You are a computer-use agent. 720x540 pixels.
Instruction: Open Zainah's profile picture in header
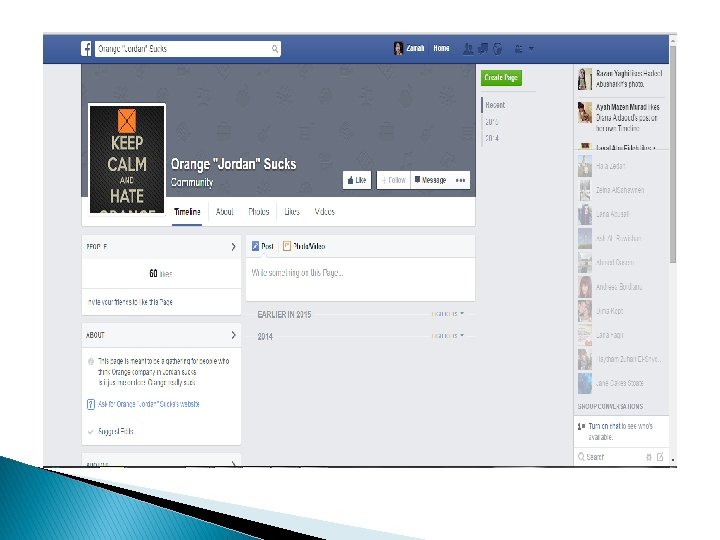click(x=398, y=48)
